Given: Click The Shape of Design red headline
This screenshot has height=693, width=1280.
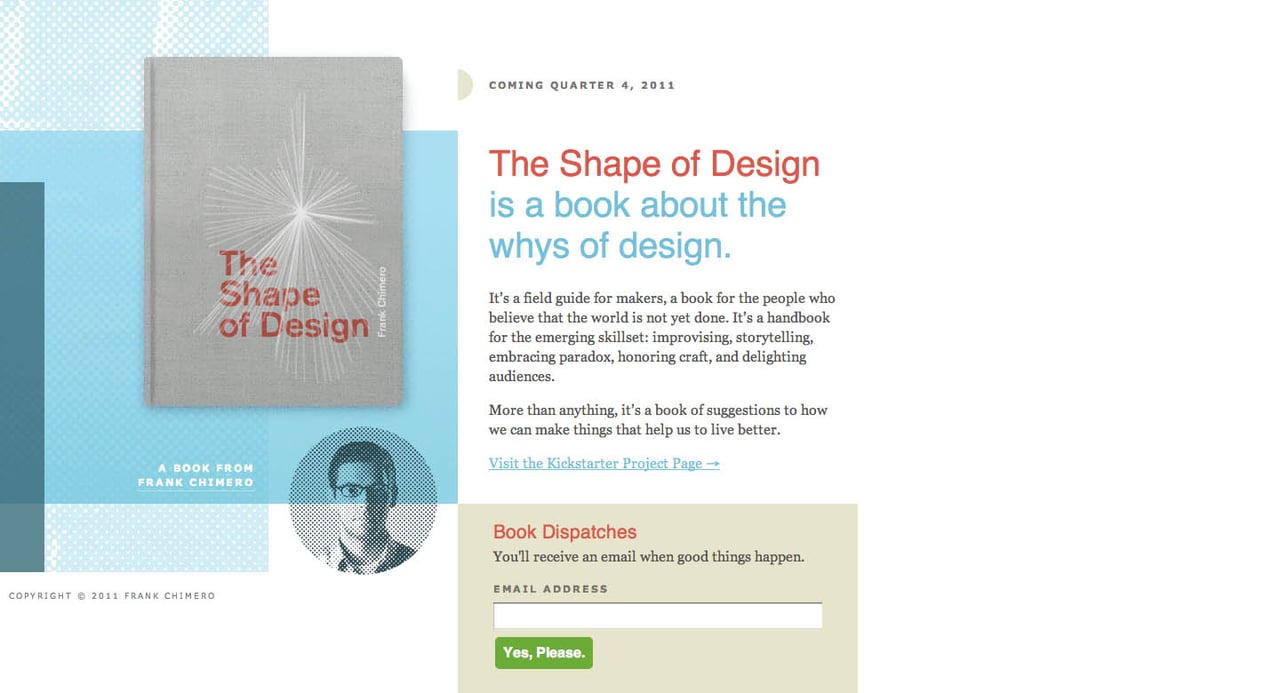Looking at the screenshot, I should point(653,163).
